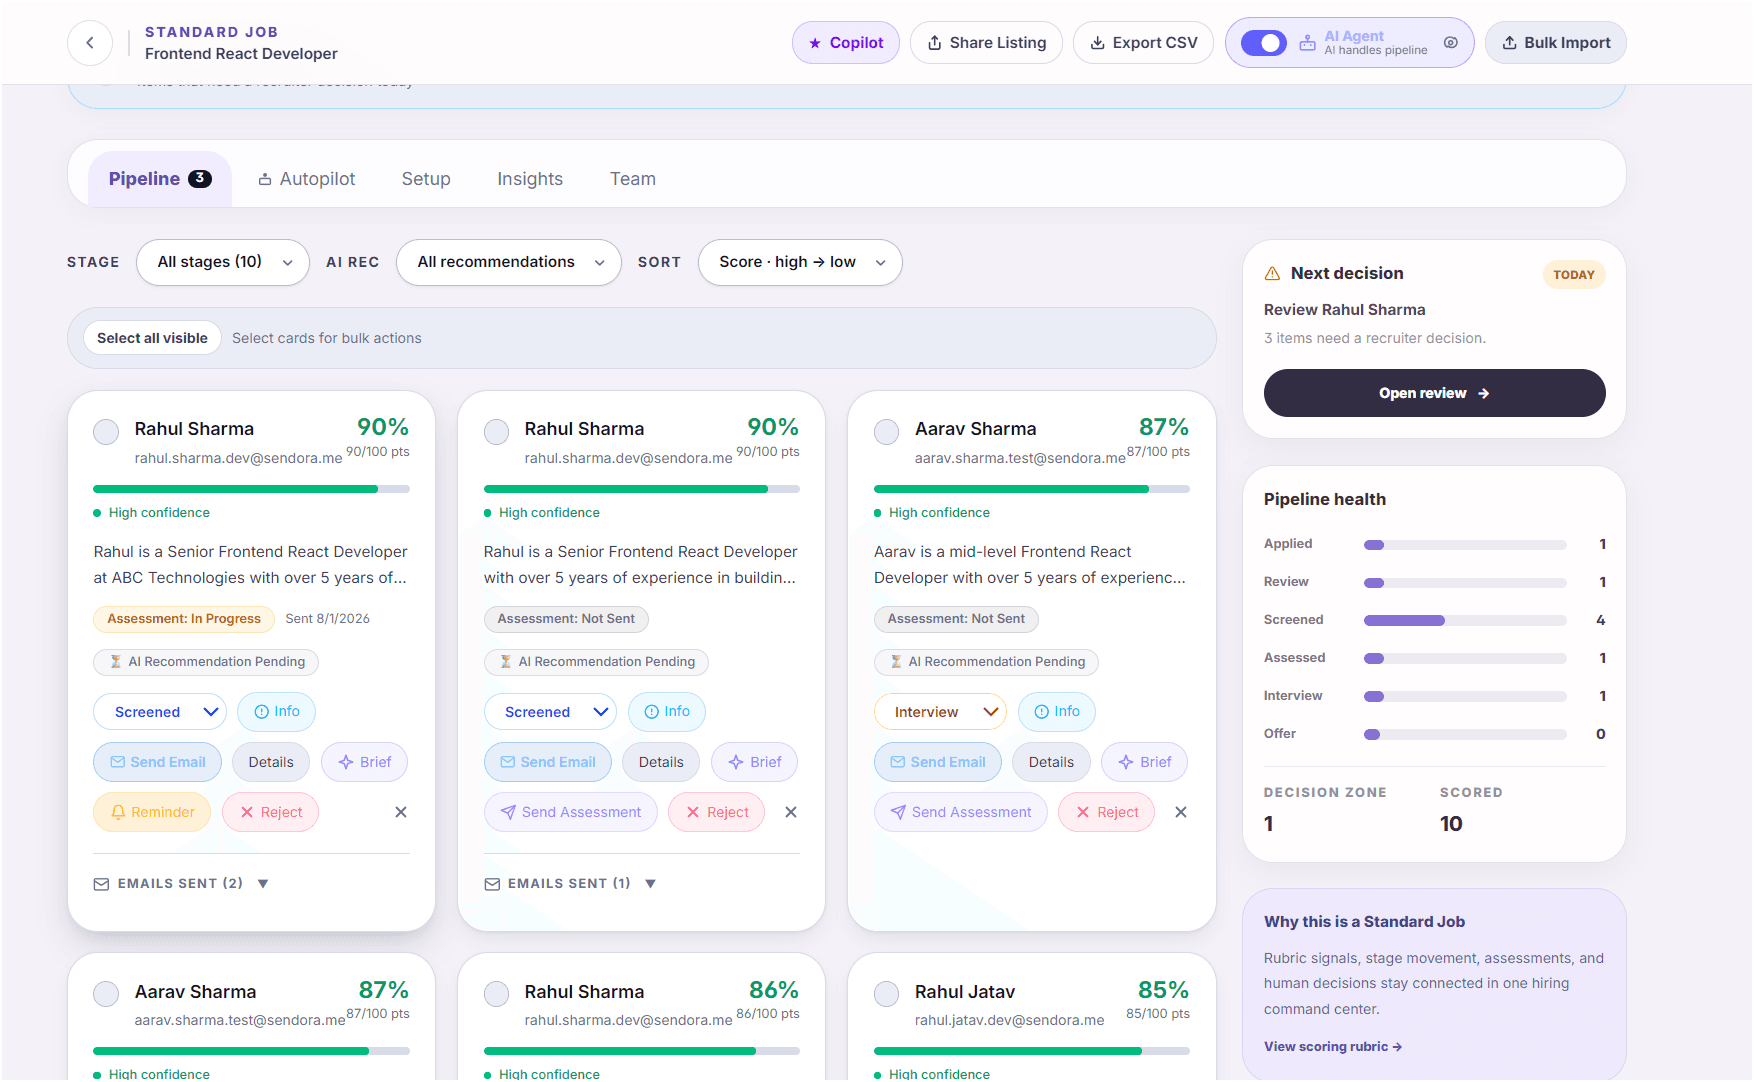Click Send Email on card with Reminder button

point(157,762)
